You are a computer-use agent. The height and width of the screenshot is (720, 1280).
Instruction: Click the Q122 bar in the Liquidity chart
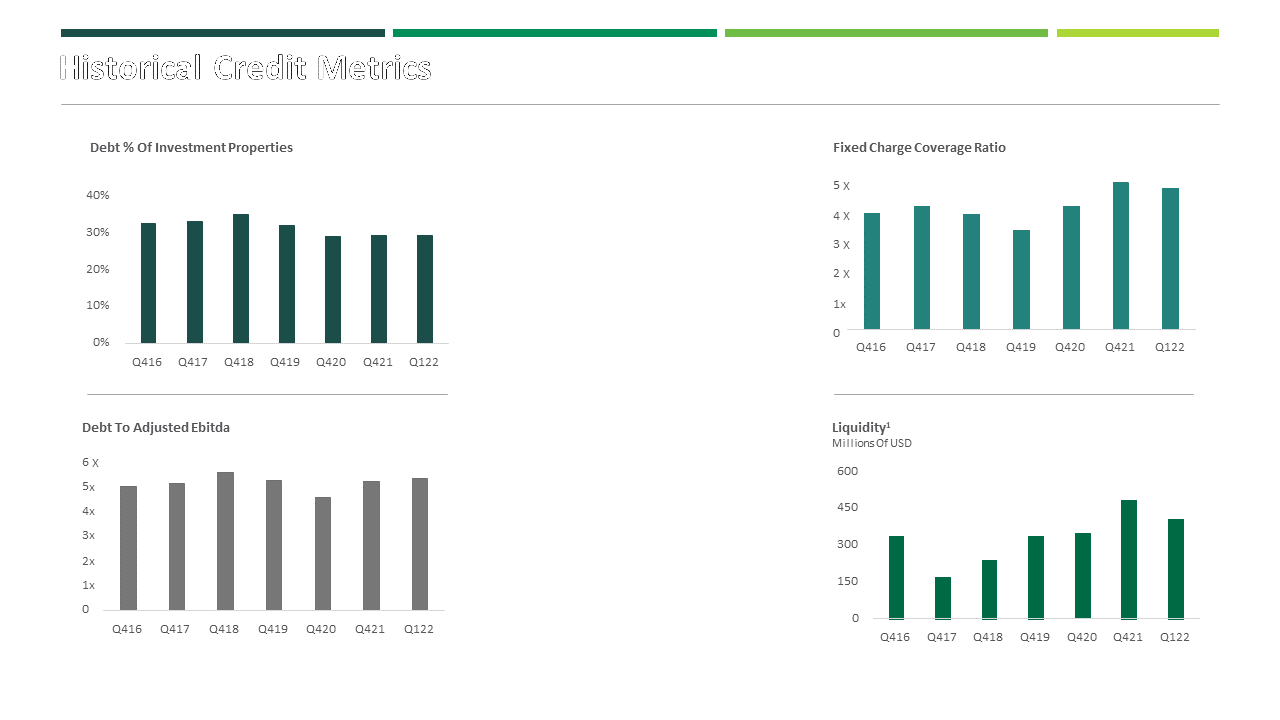pyautogui.click(x=1176, y=569)
